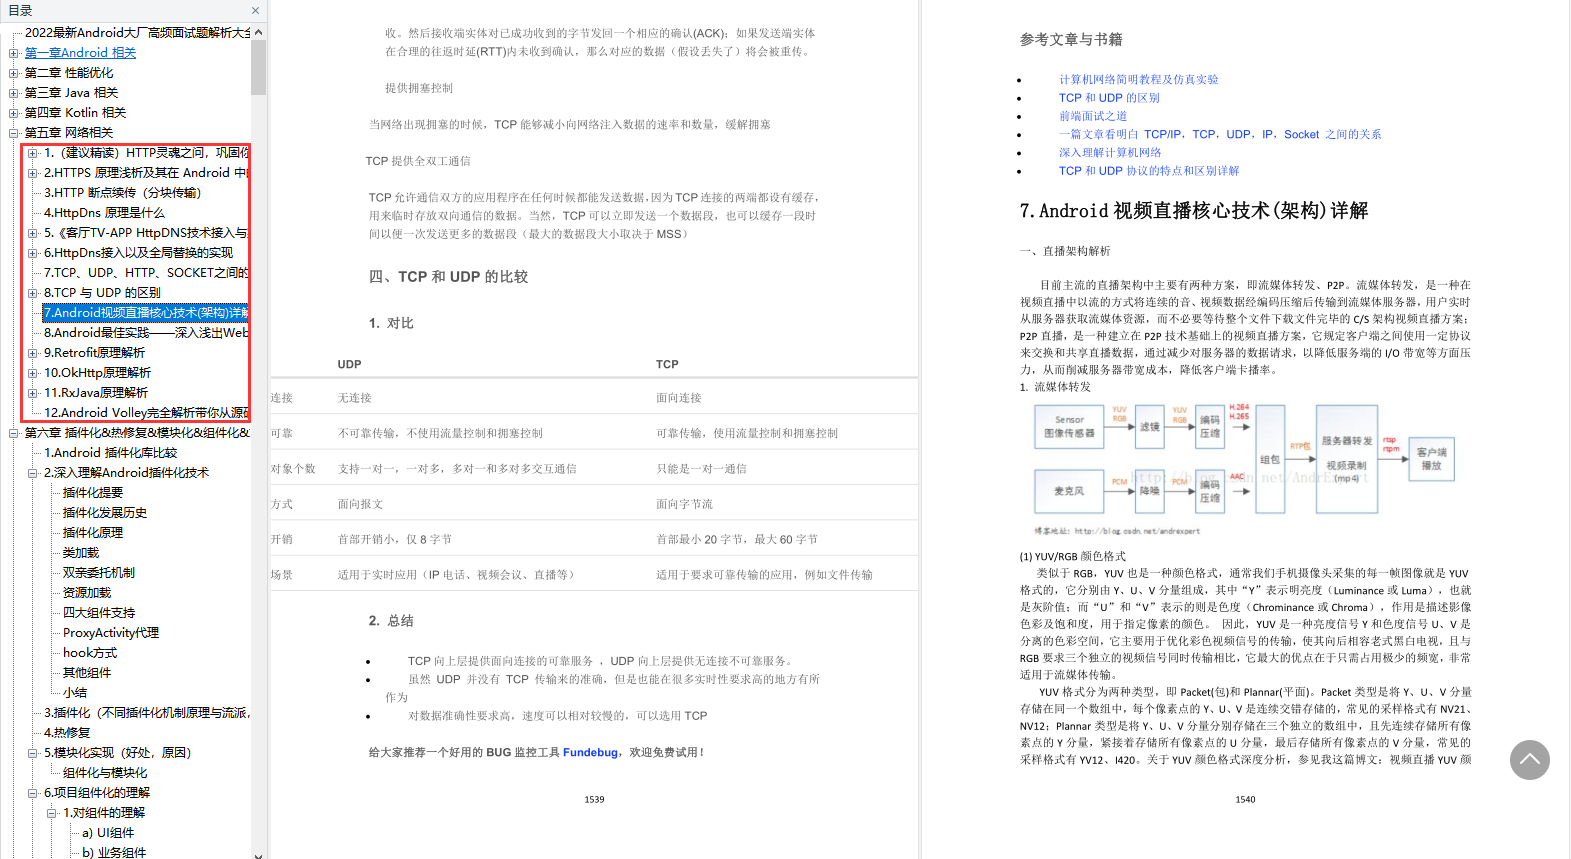1571x859 pixels.
Task: Jump to 9.Retrofit原理解析 section
Action: (94, 353)
